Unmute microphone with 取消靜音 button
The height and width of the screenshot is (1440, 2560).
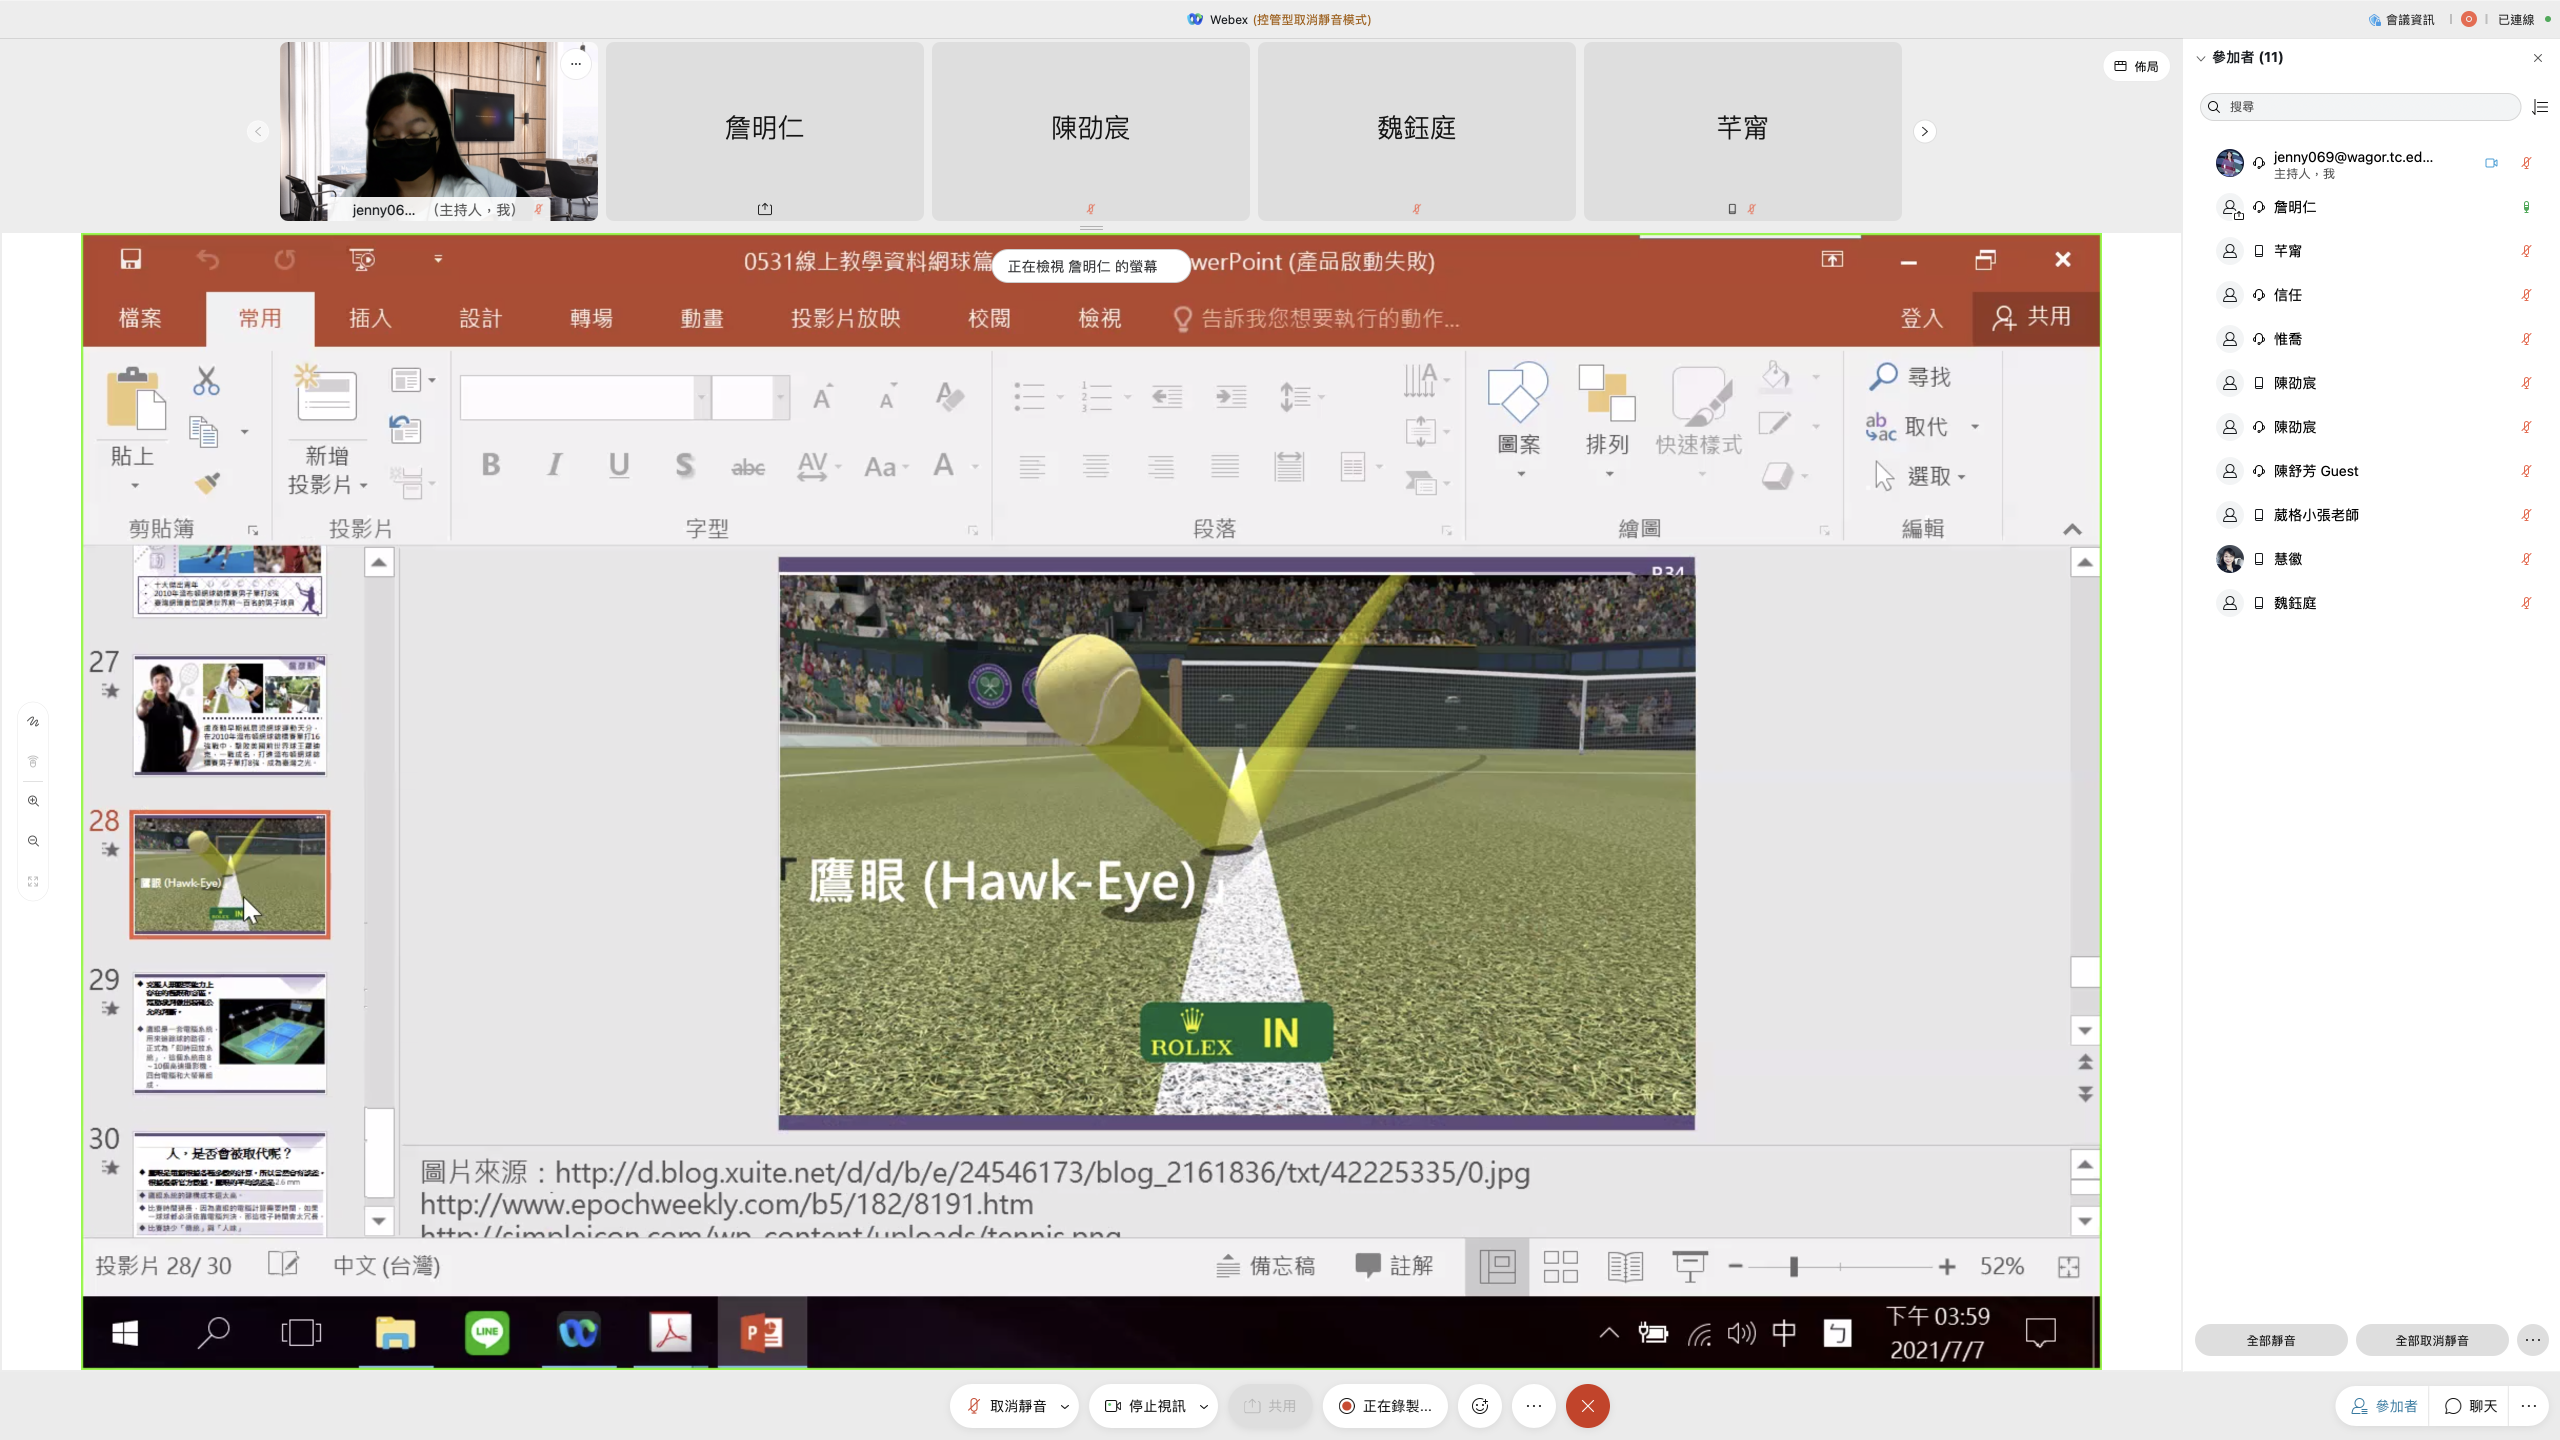point(1006,1406)
